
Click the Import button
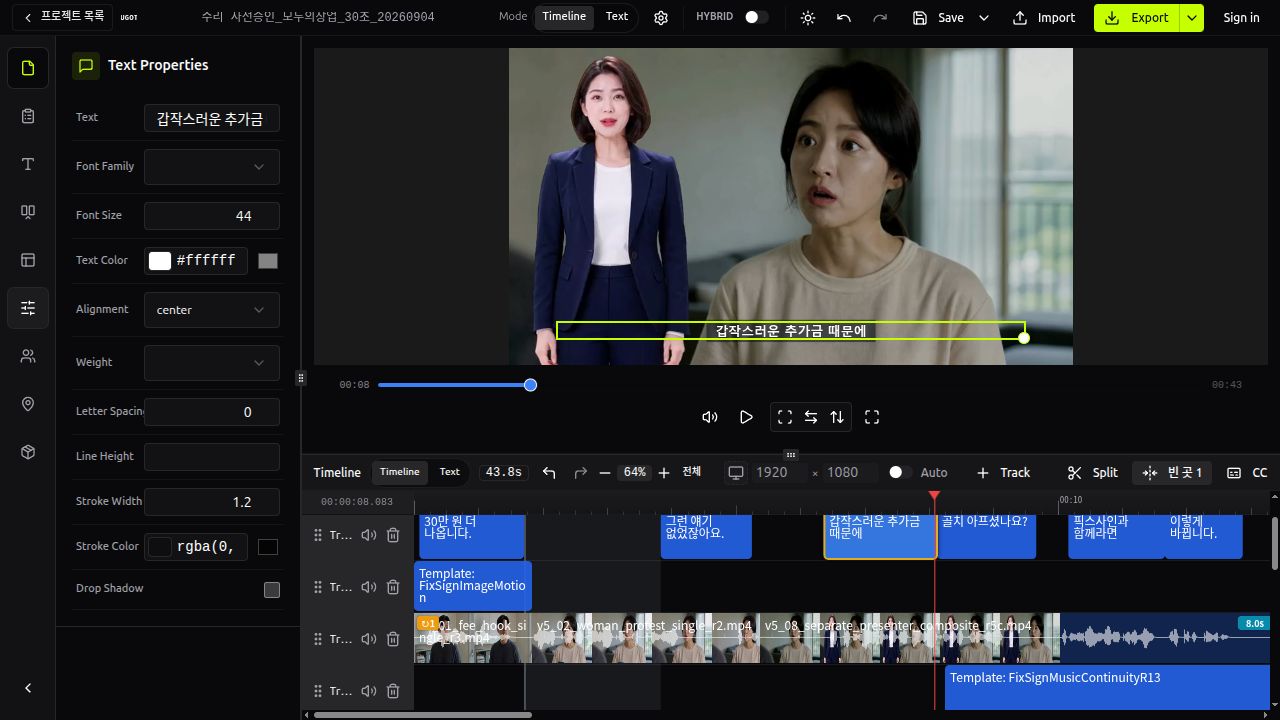[1044, 17]
